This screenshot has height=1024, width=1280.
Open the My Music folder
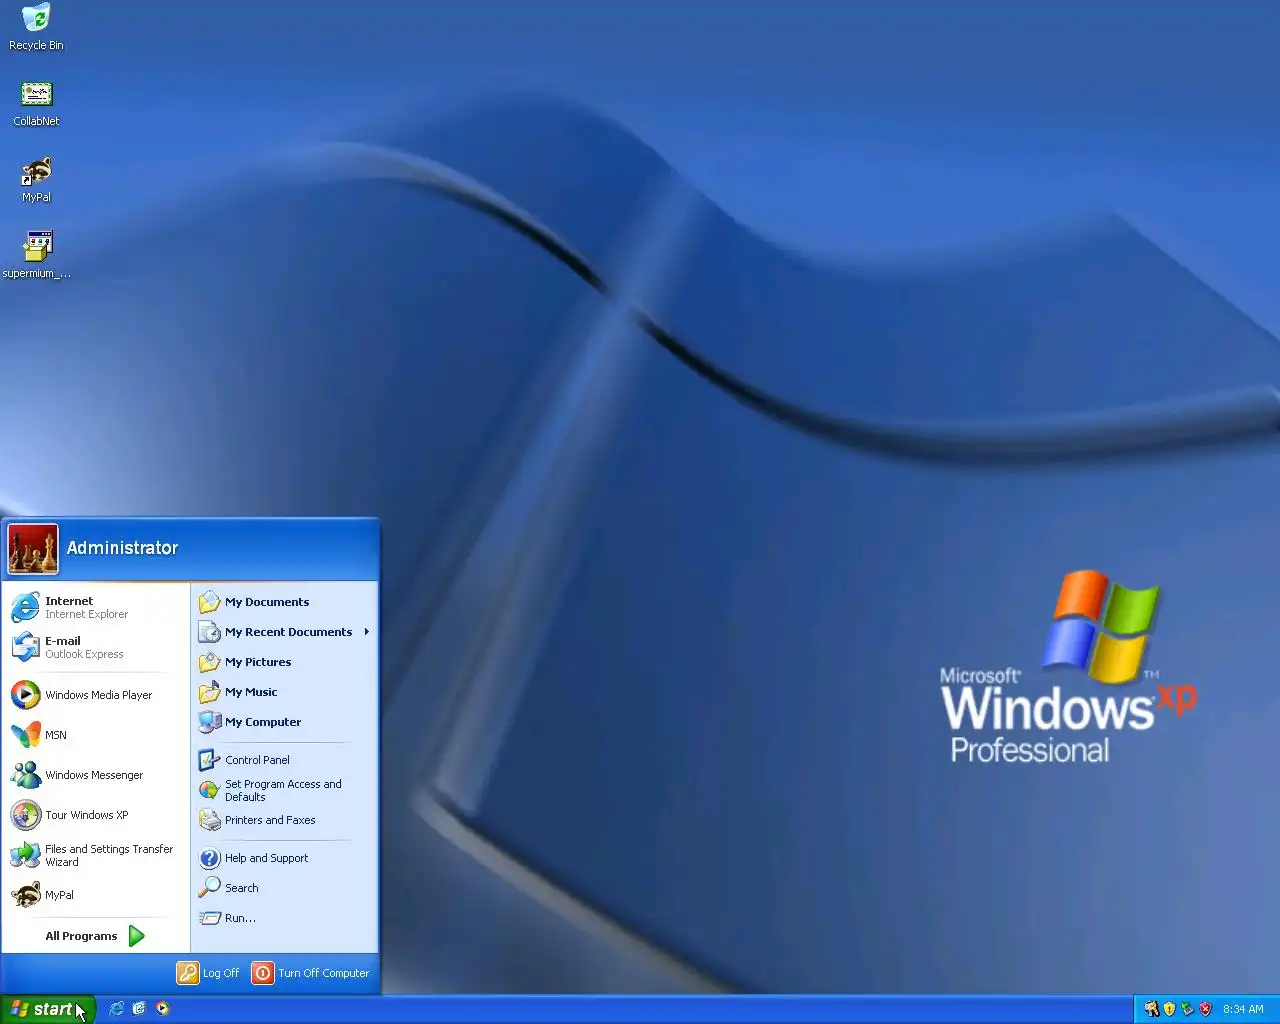coord(284,692)
